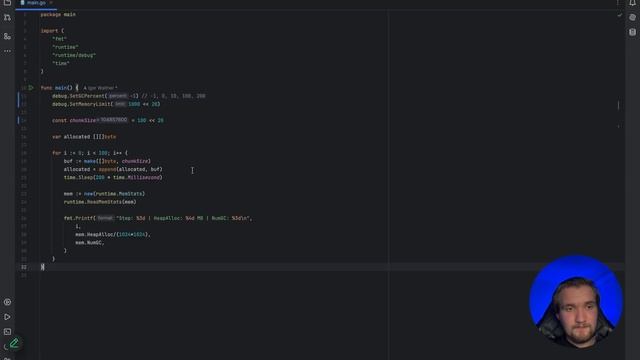Open the Project tool window folder icon

pos(7,2)
